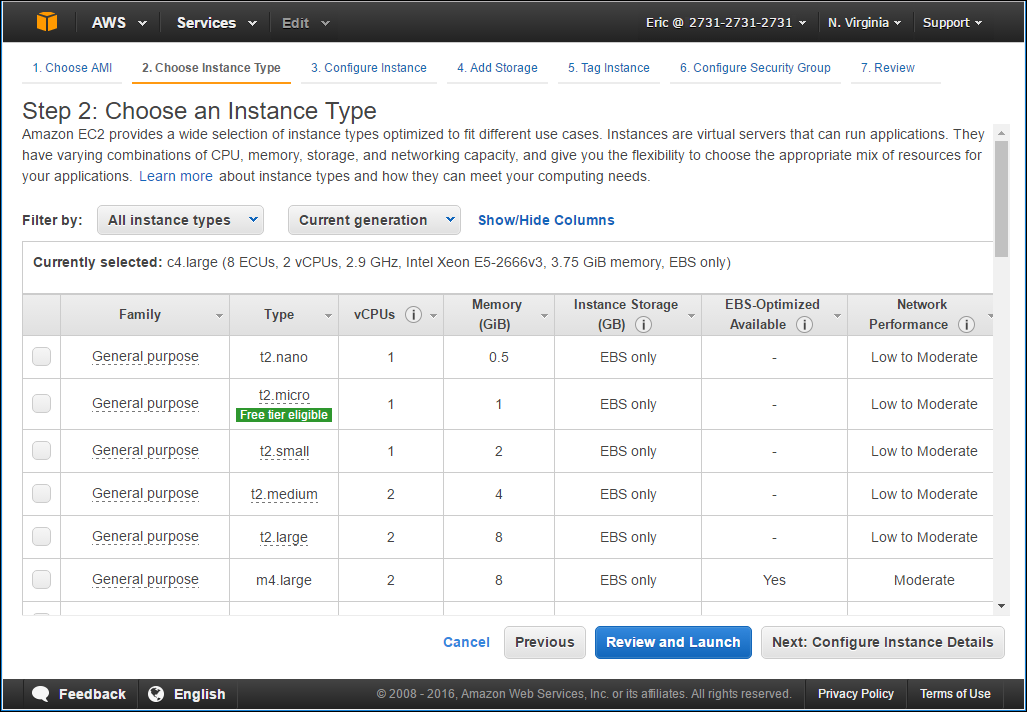Open the N. Virginia region dropdown
The height and width of the screenshot is (712, 1027).
pos(865,23)
